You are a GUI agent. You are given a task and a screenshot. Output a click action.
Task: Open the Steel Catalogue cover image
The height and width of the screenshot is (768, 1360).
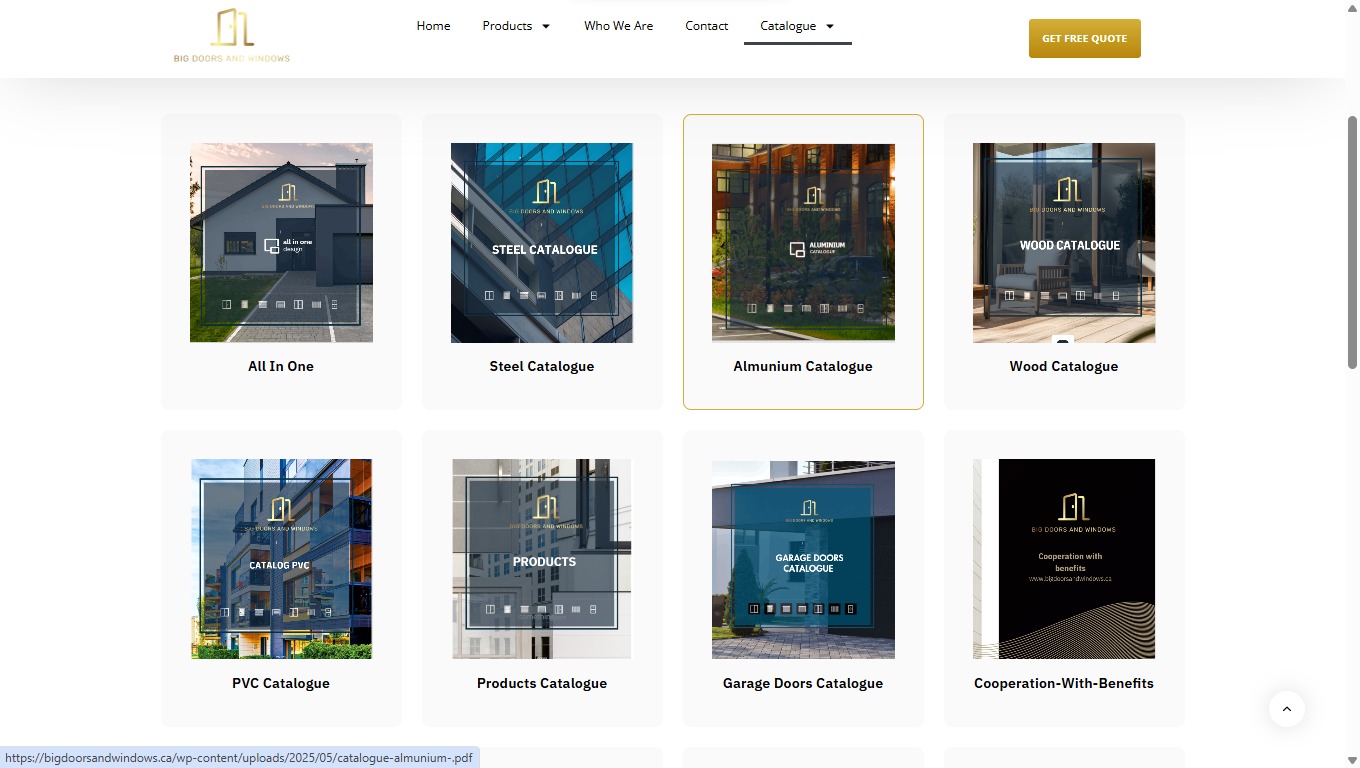(542, 243)
